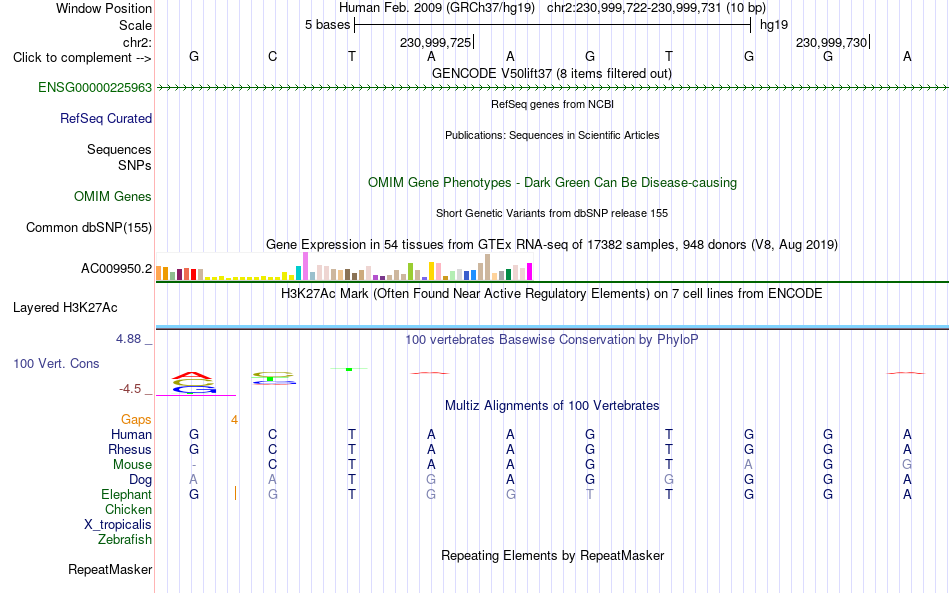Select the Mouse species label

[x=132, y=465]
